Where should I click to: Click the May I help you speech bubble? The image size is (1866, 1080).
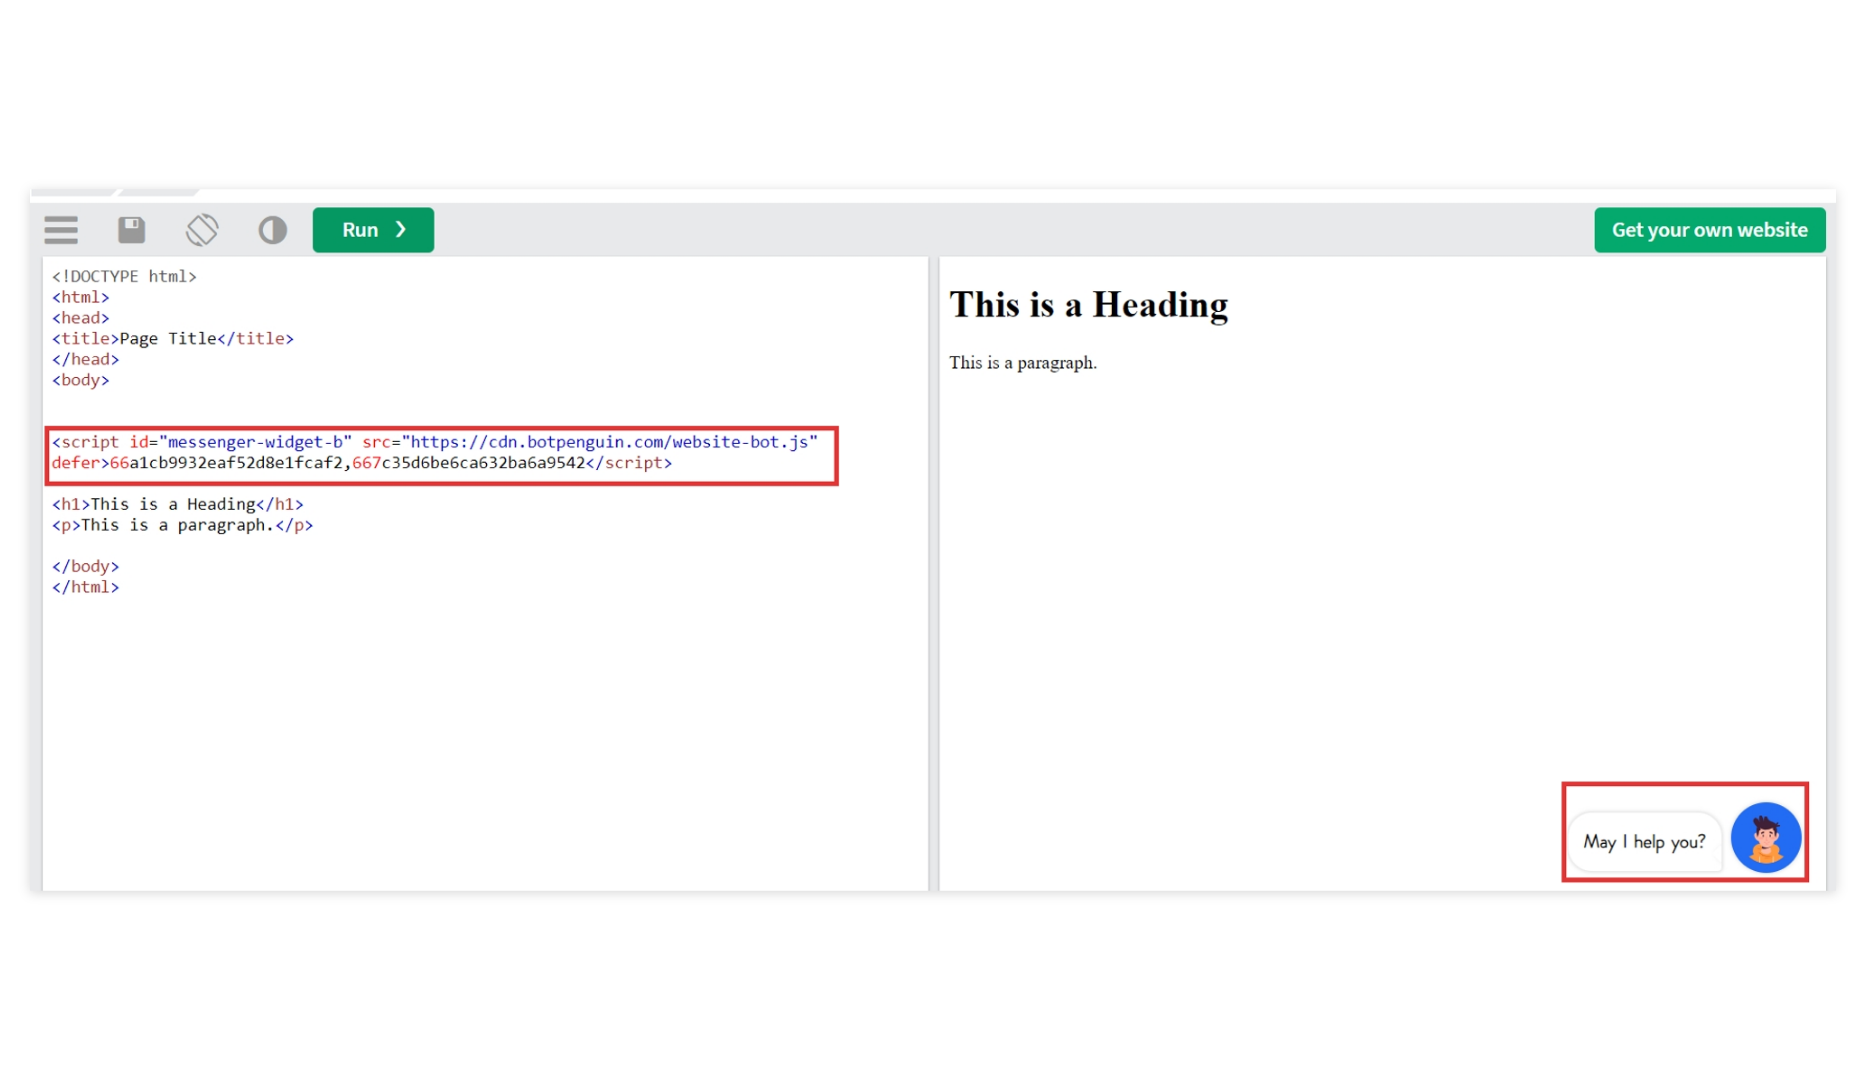click(1643, 841)
